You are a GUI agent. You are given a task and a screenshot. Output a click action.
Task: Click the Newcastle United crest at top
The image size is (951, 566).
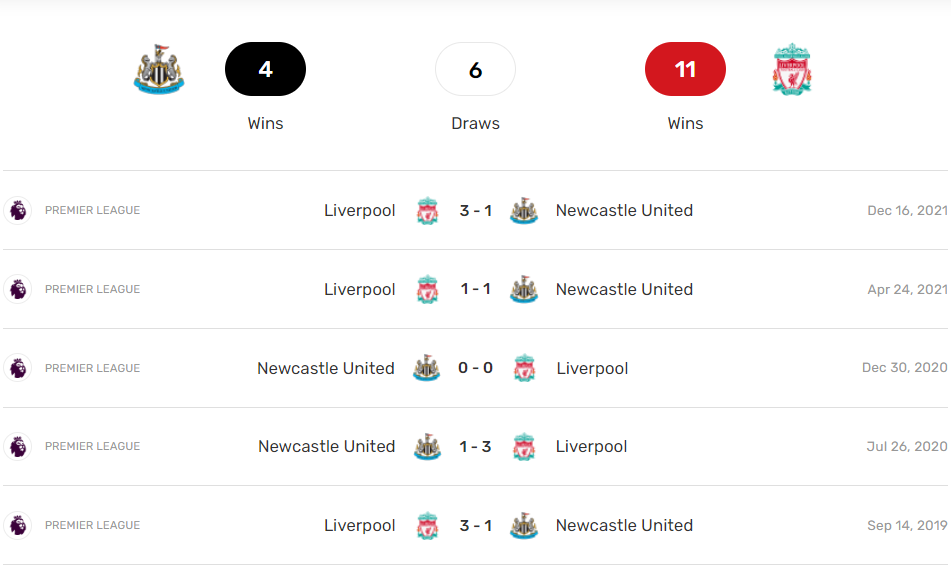(x=159, y=70)
